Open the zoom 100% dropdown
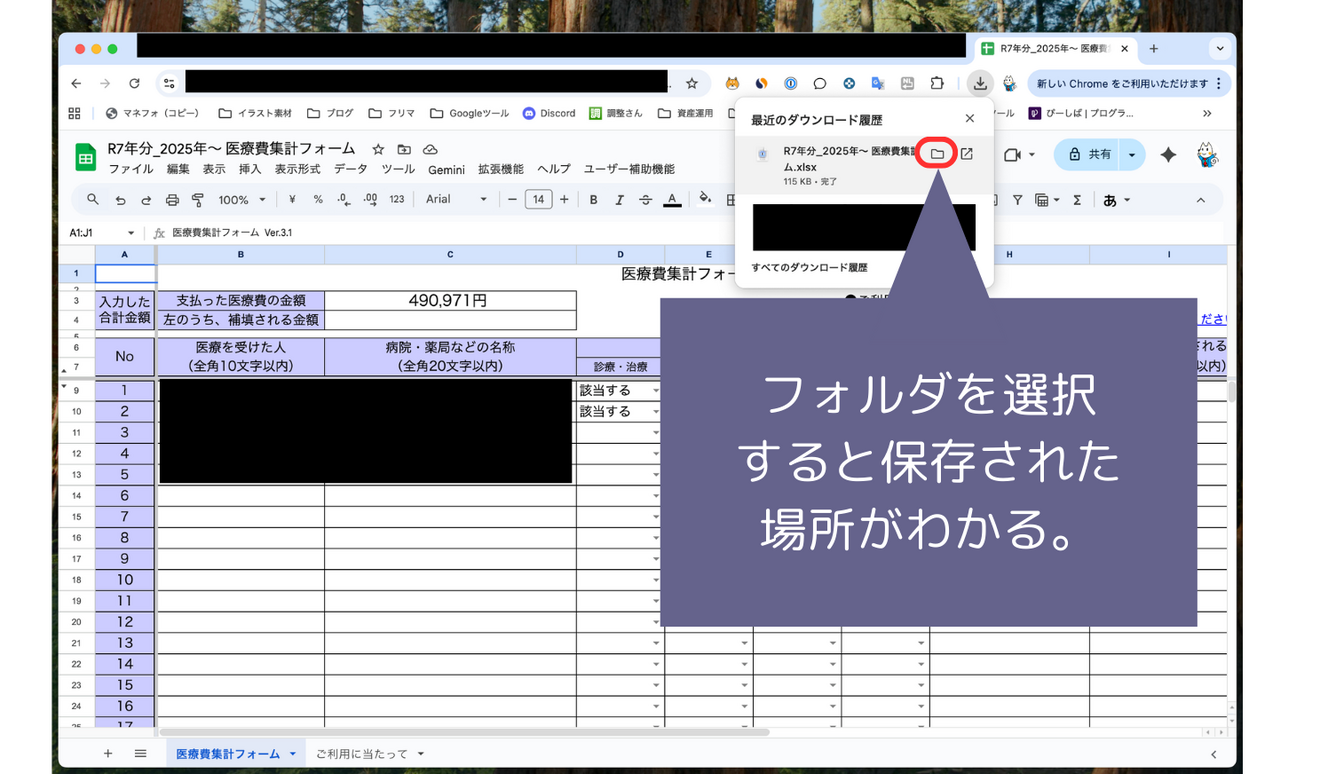Viewport: 1320px width, 774px height. 242,200
